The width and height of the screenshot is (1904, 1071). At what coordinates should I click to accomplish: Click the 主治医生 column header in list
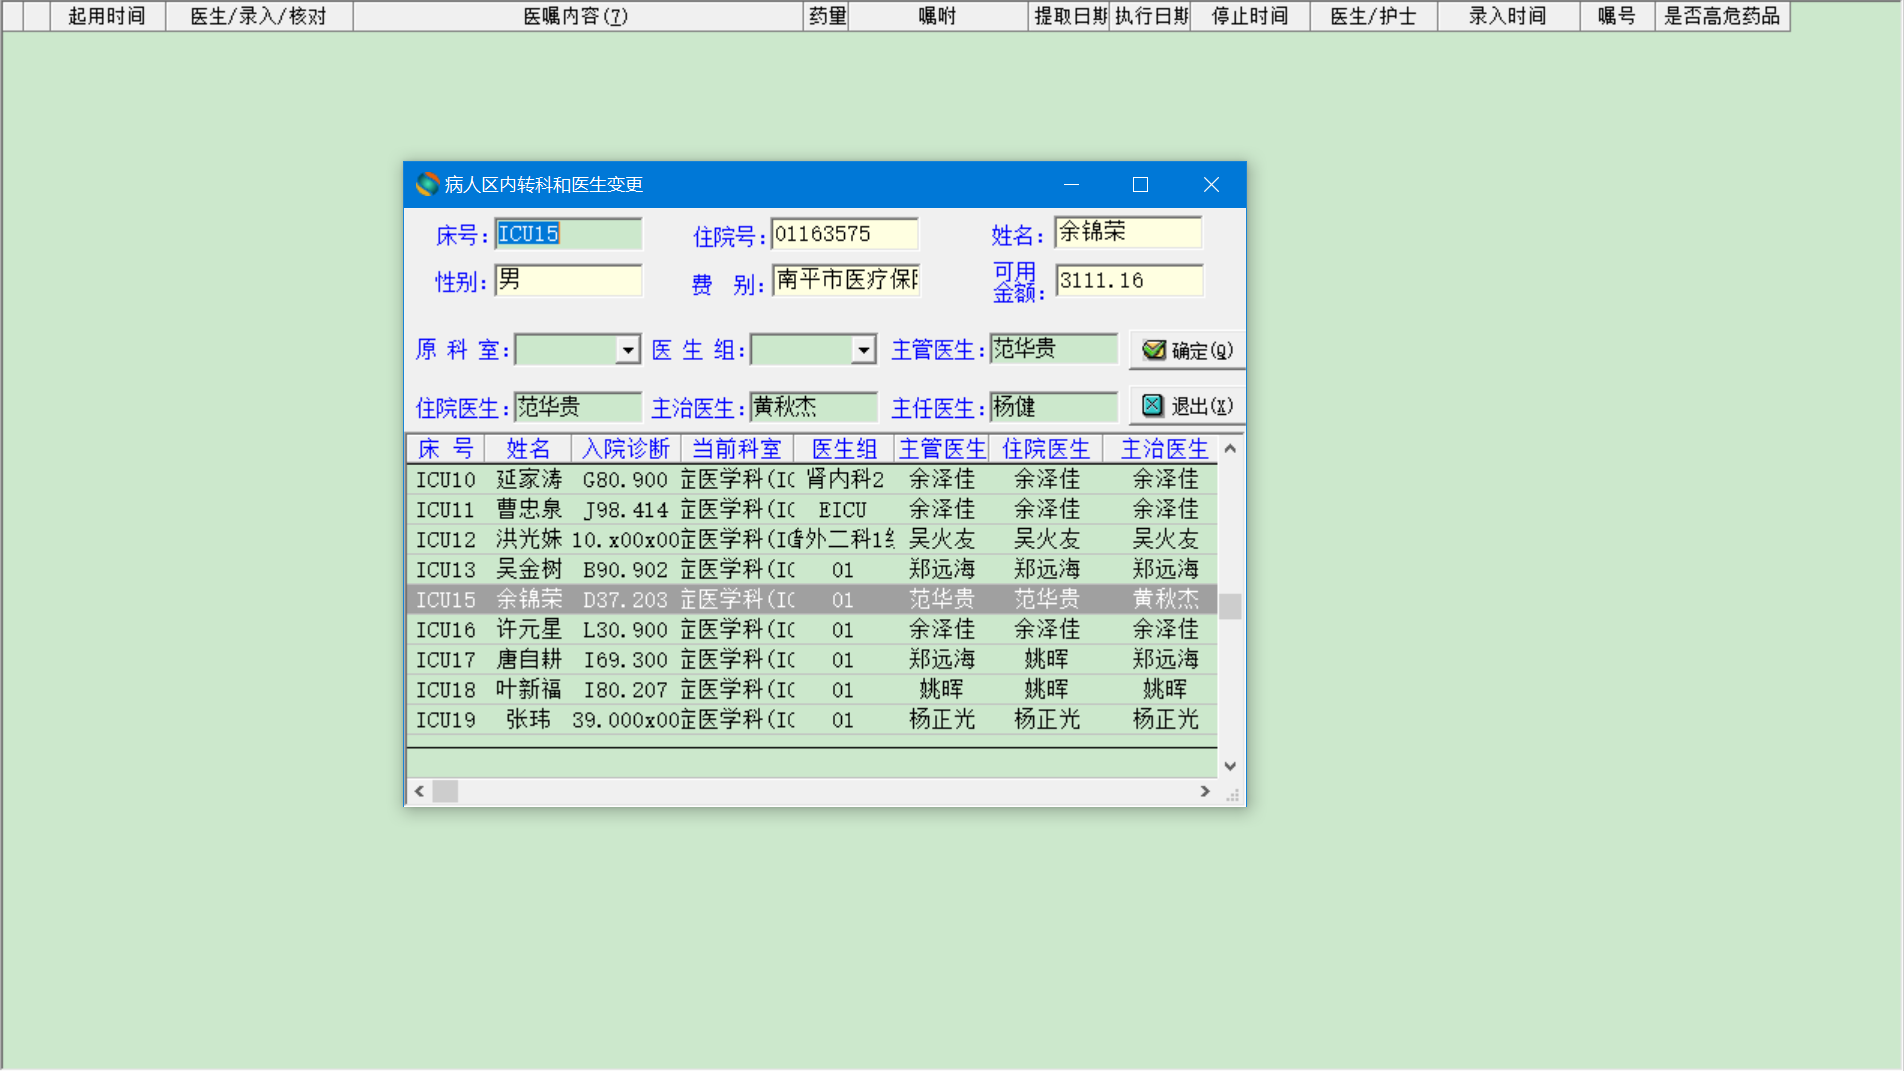click(x=1164, y=449)
